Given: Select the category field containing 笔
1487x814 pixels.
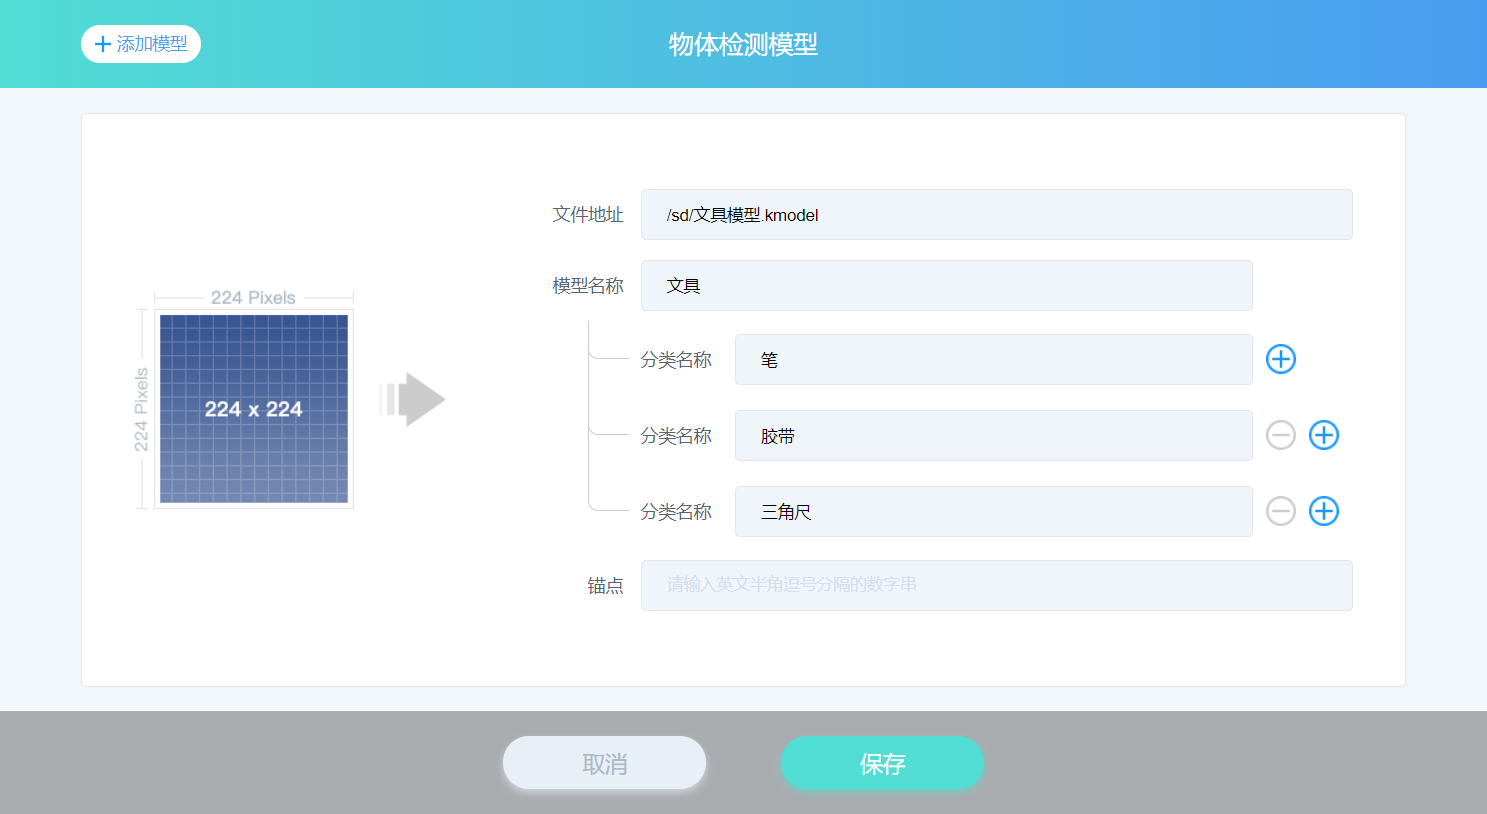Looking at the screenshot, I should [x=993, y=360].
